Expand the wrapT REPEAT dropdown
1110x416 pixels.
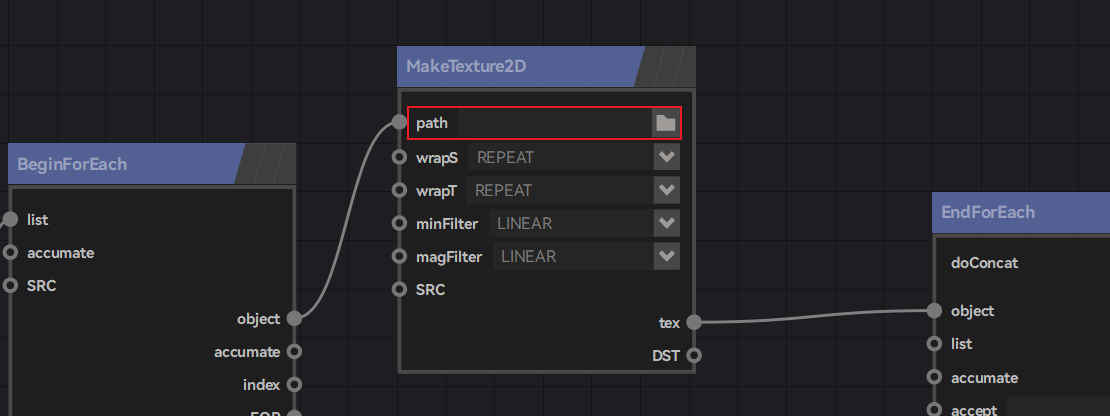click(666, 190)
